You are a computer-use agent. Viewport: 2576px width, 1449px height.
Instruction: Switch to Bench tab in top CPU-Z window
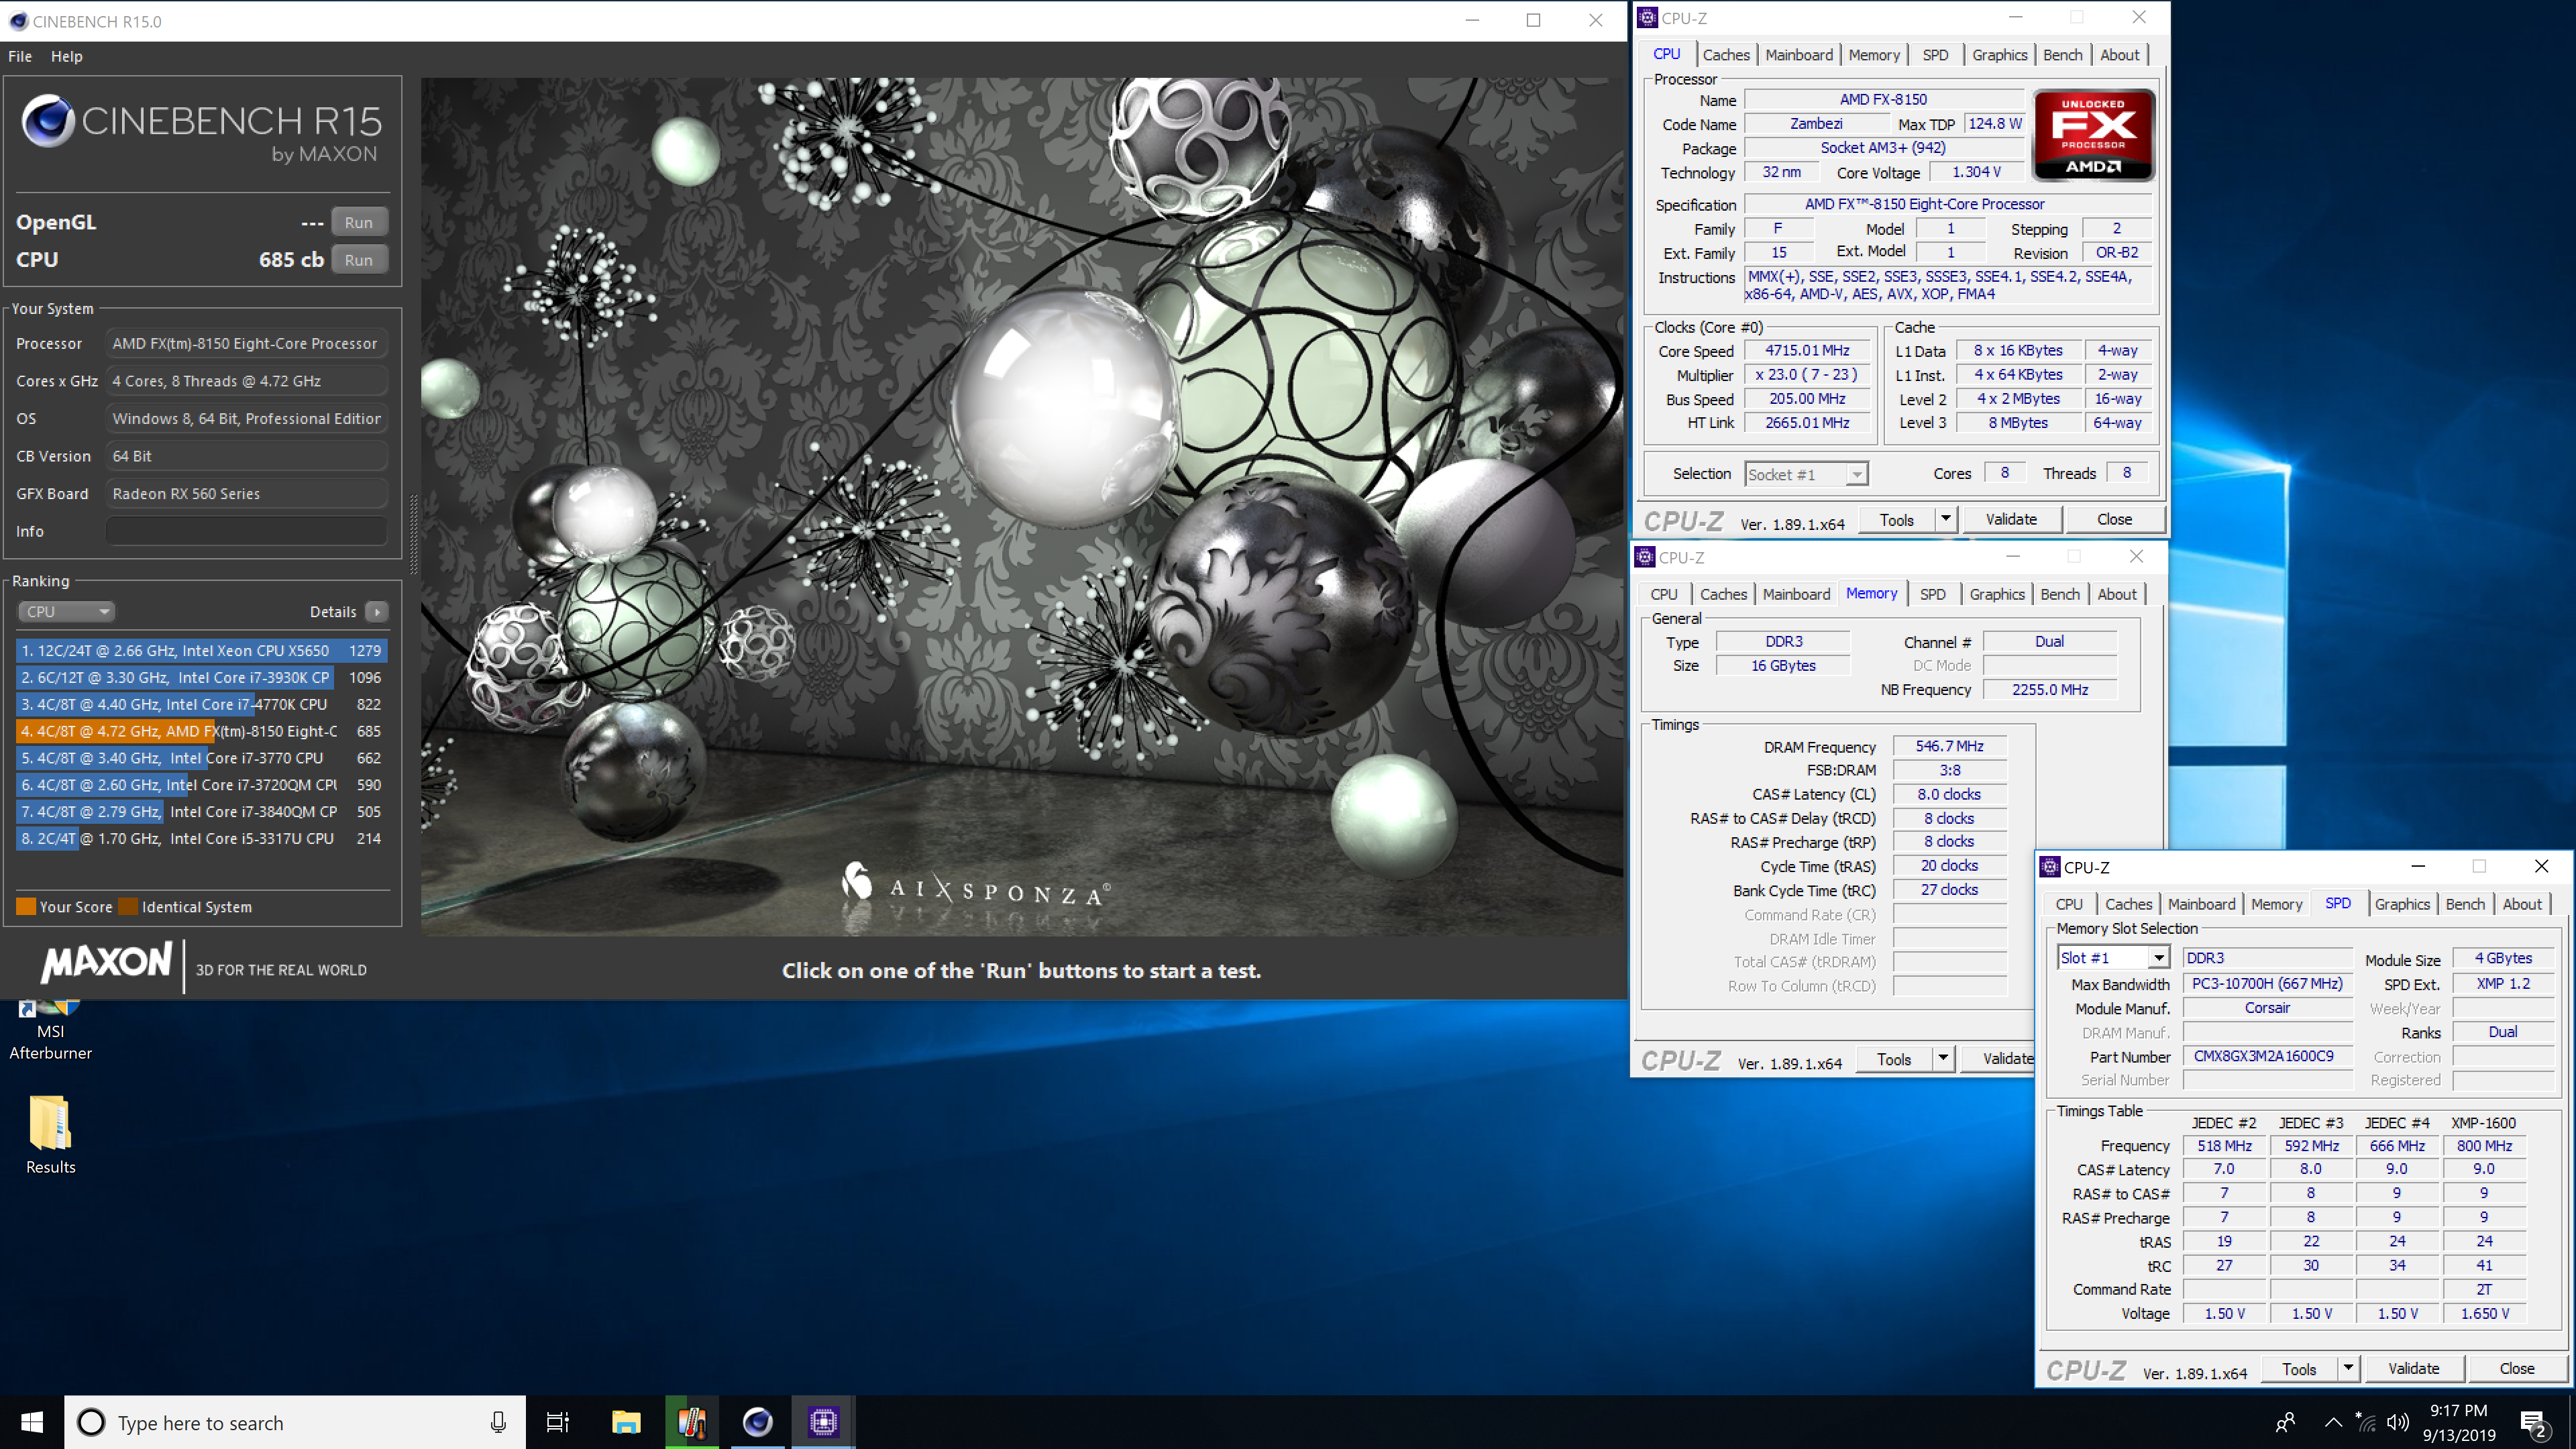(x=2062, y=55)
